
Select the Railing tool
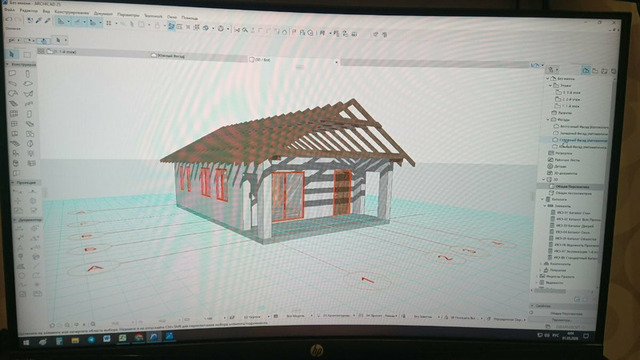(x=29, y=104)
